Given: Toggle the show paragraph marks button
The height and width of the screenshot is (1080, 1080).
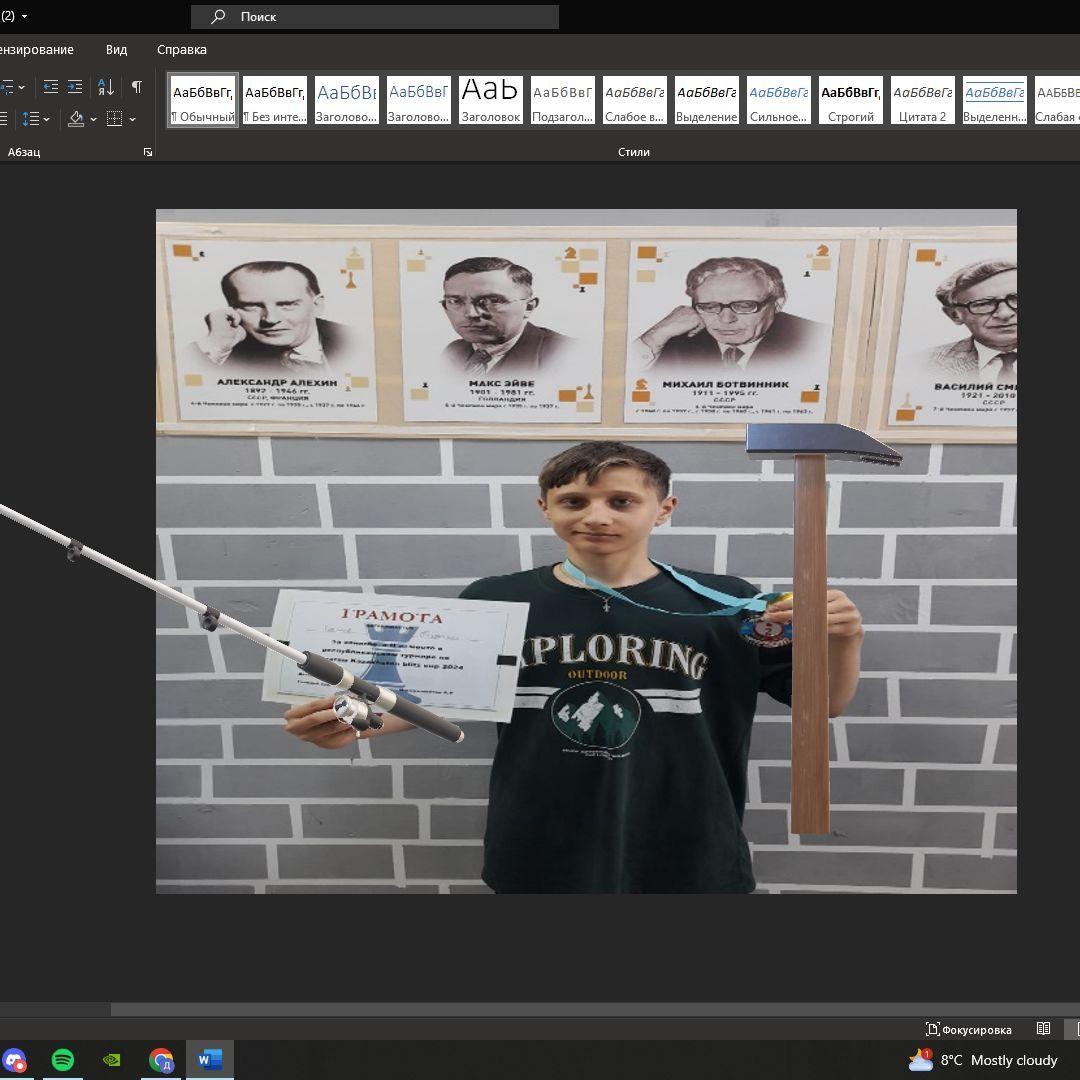Looking at the screenshot, I should (136, 87).
